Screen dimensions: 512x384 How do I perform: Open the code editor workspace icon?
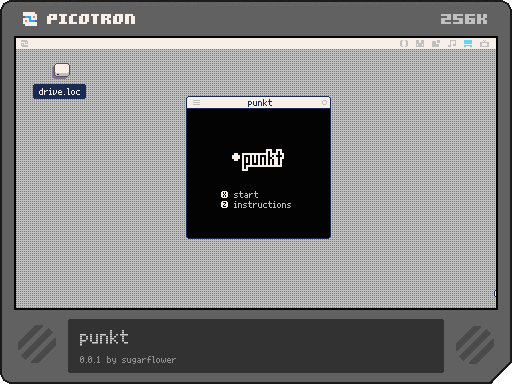(x=404, y=44)
